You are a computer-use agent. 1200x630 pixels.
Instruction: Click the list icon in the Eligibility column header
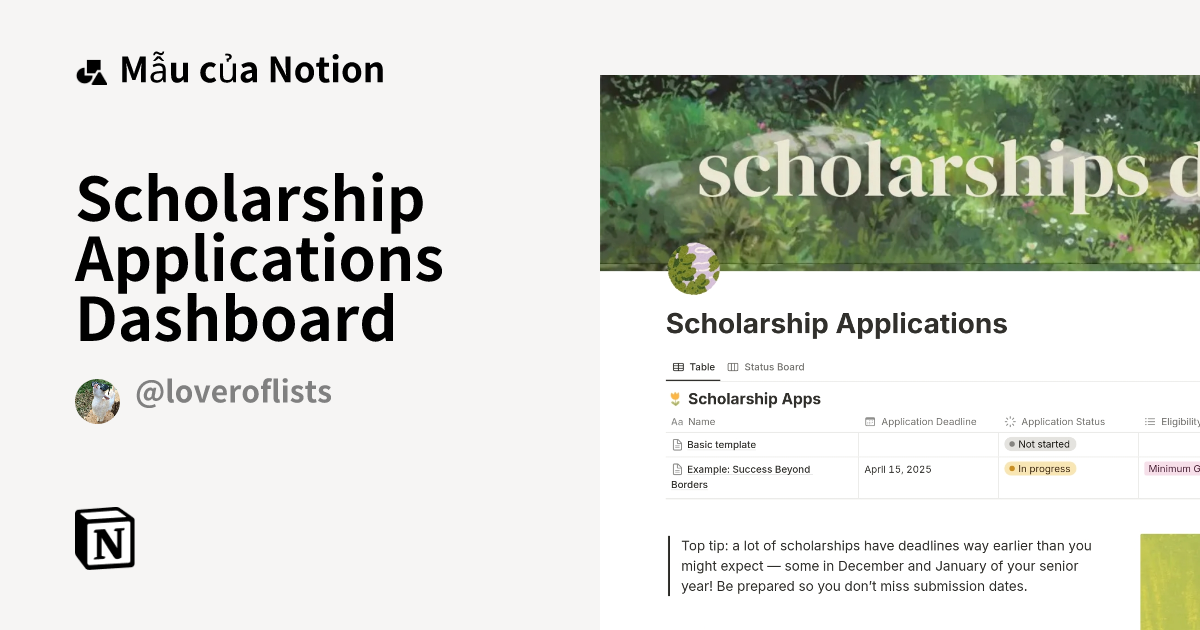1148,421
